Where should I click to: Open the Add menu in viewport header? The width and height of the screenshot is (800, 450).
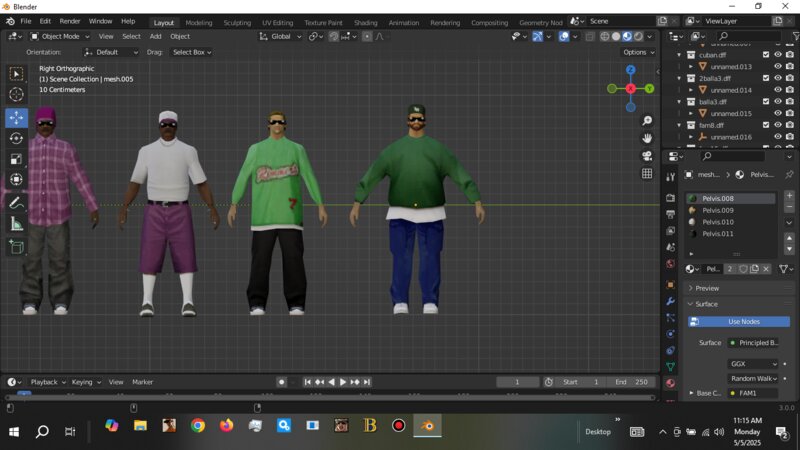155,36
